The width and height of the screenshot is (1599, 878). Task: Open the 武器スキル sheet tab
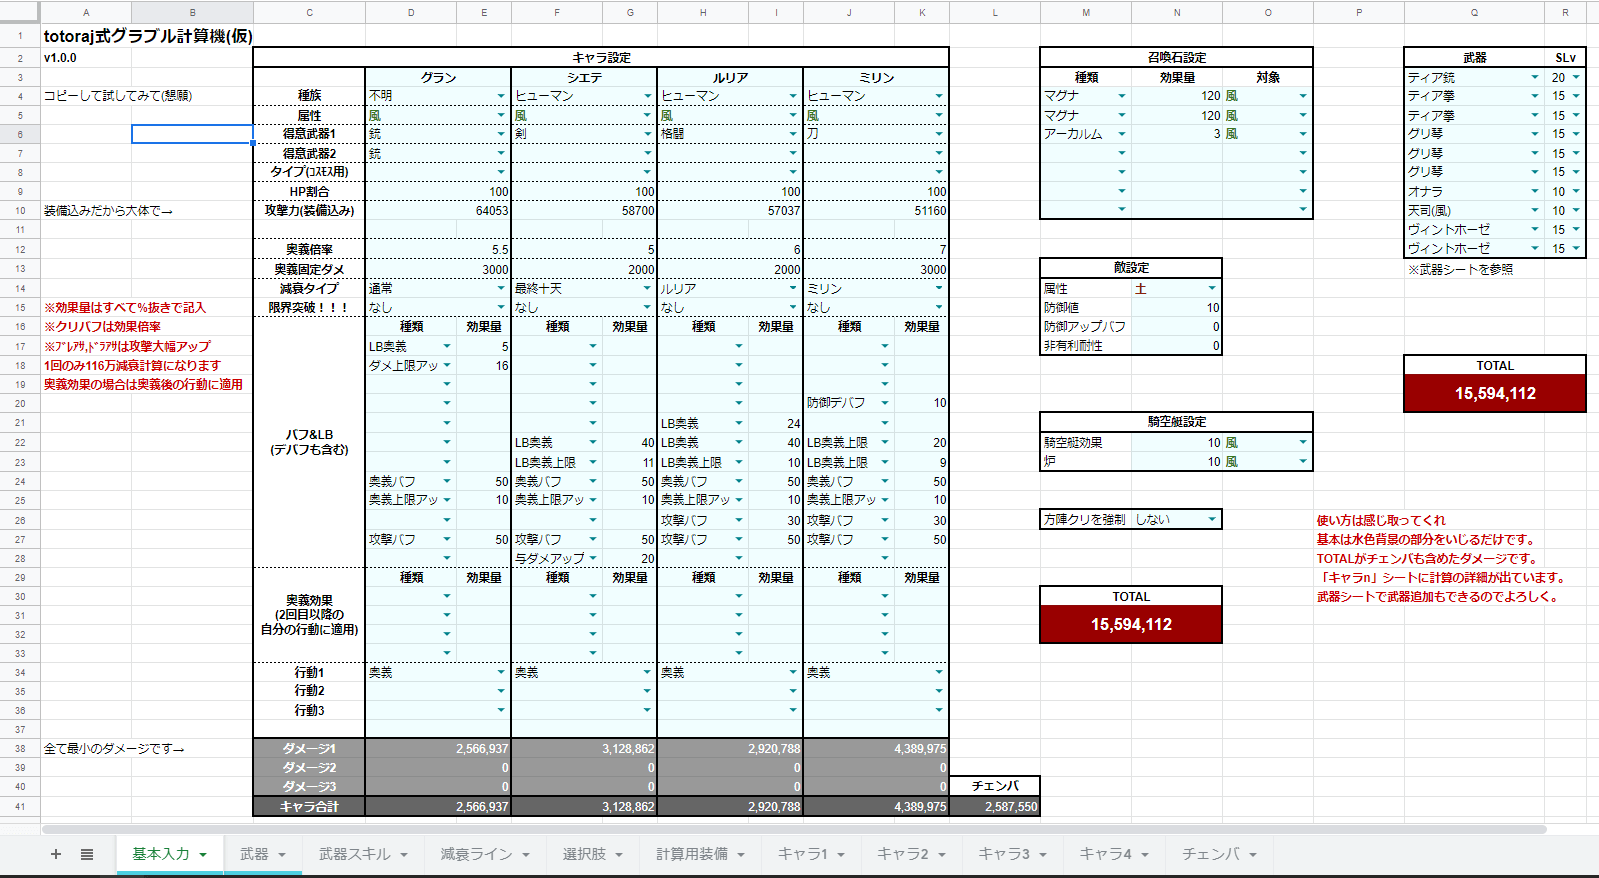coord(363,854)
